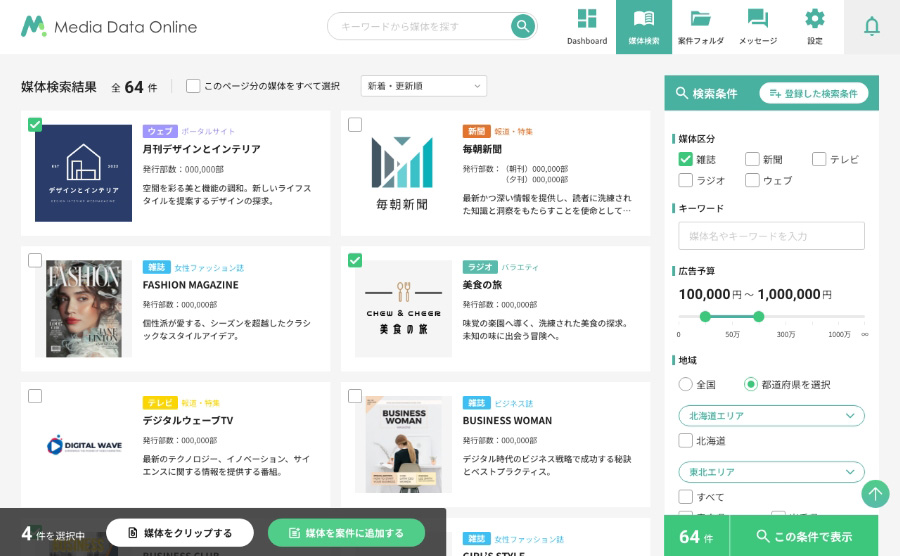Uncheck the 雑誌 media type checkbox
900x556 pixels.
(685, 159)
